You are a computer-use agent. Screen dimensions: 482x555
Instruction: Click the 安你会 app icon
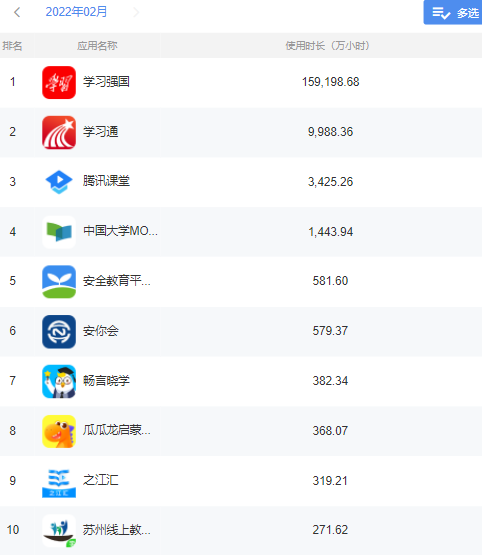pyautogui.click(x=59, y=332)
